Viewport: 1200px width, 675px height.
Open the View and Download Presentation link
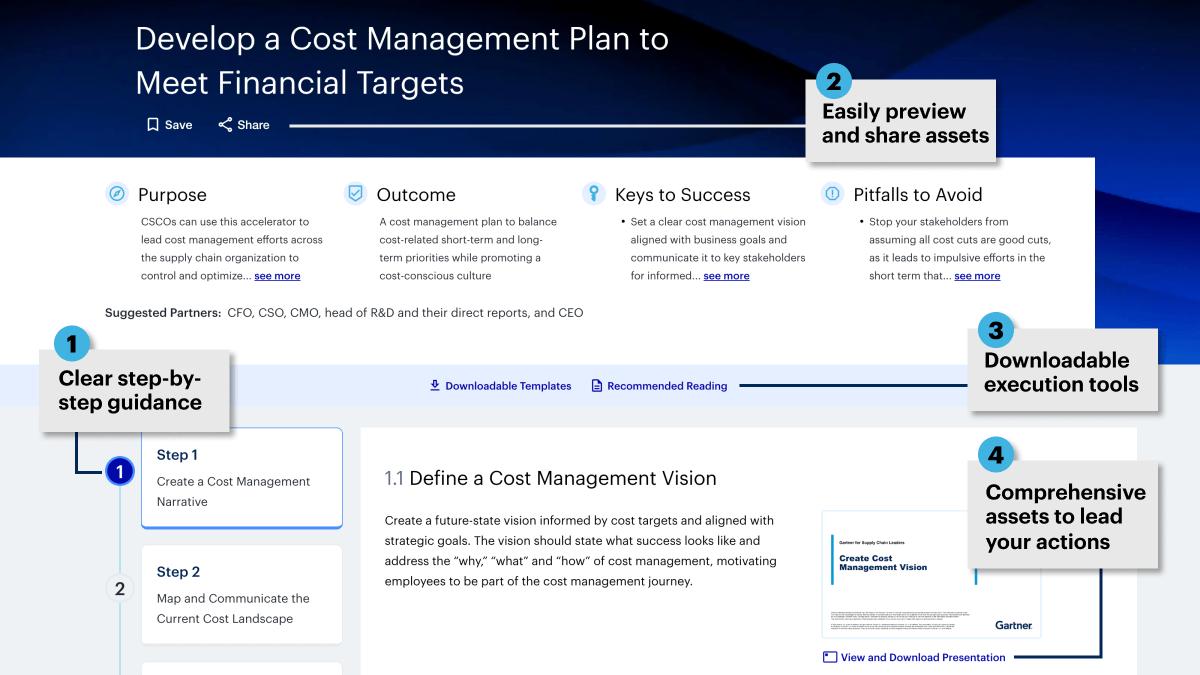[x=922, y=657]
